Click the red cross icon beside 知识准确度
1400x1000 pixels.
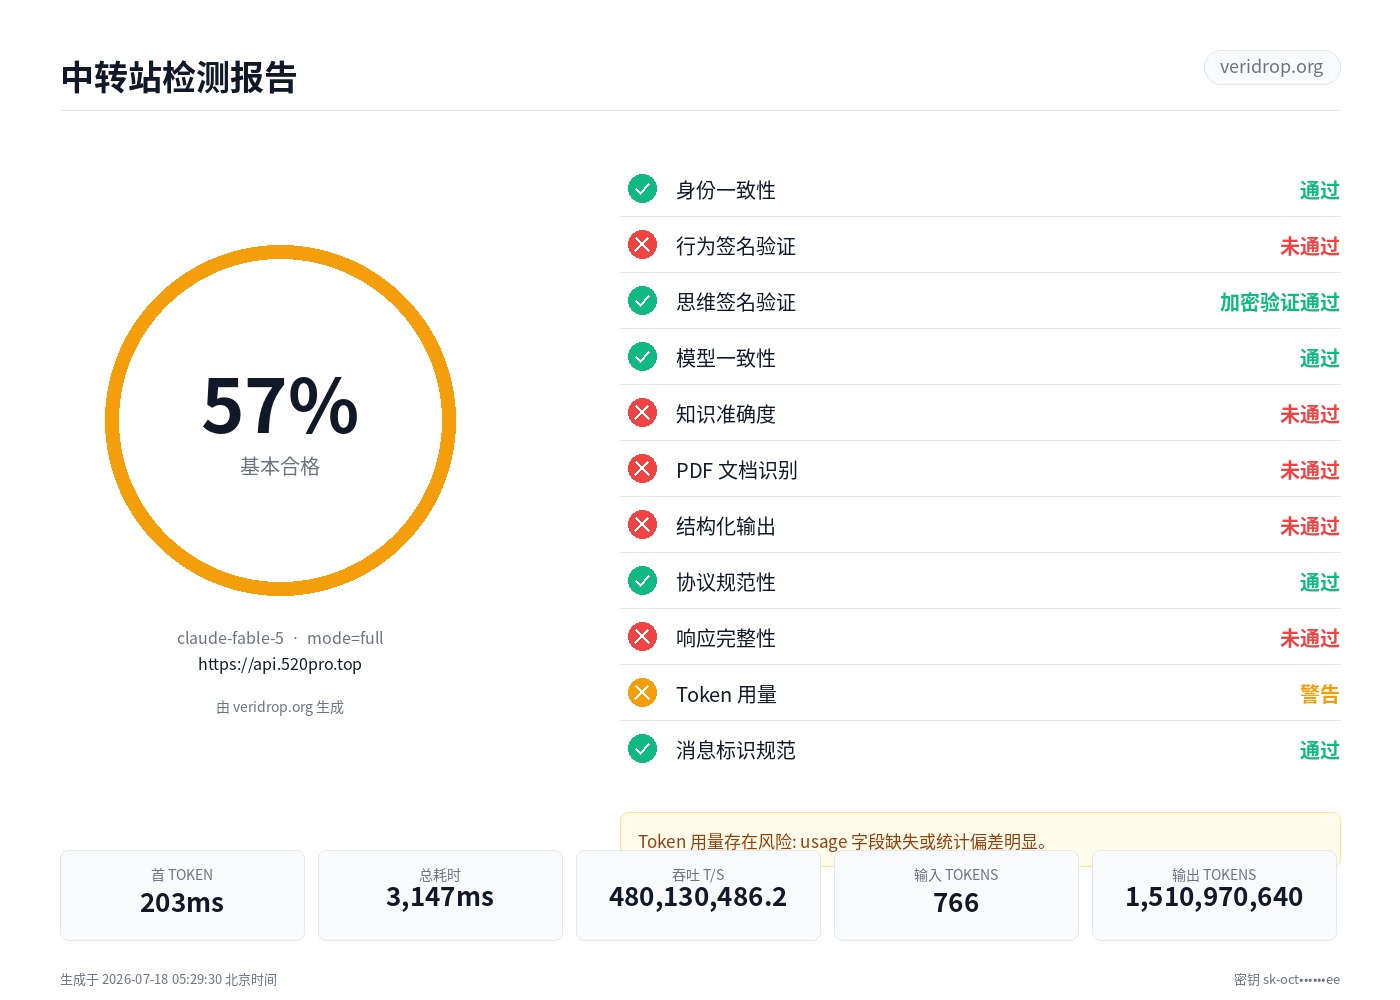pyautogui.click(x=642, y=413)
